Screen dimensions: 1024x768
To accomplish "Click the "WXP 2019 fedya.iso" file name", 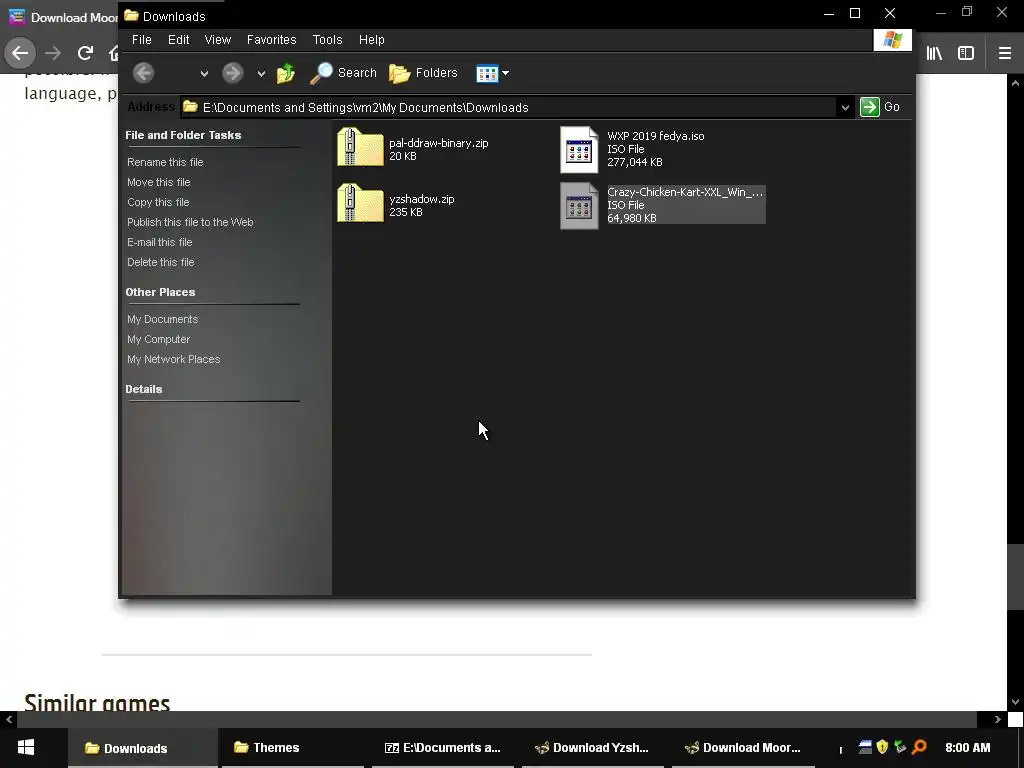I will pyautogui.click(x=656, y=136).
